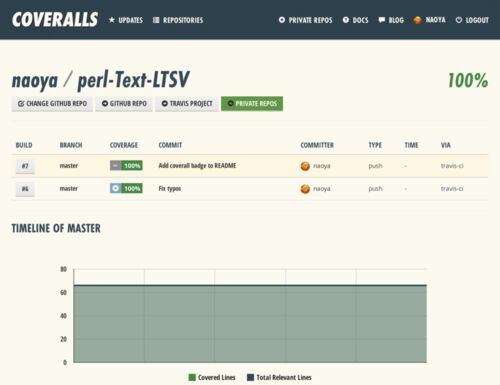
Task: Open build #6
Action: tap(25, 189)
